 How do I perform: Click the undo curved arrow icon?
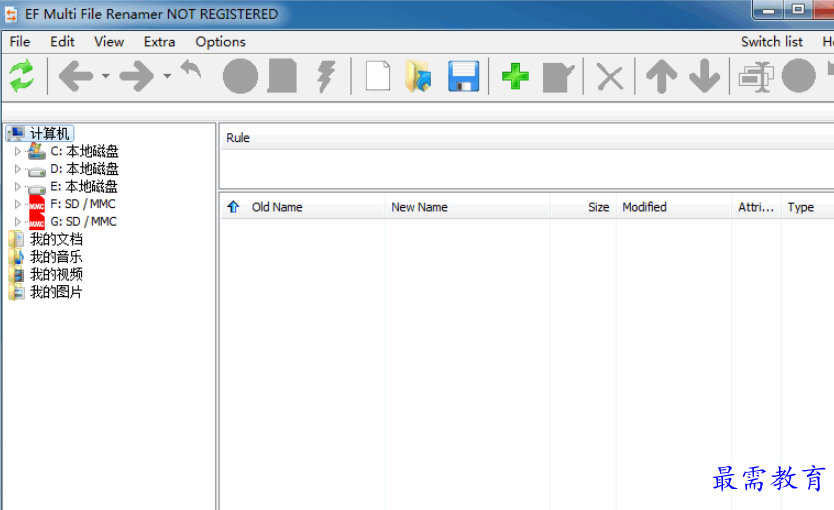(x=191, y=70)
